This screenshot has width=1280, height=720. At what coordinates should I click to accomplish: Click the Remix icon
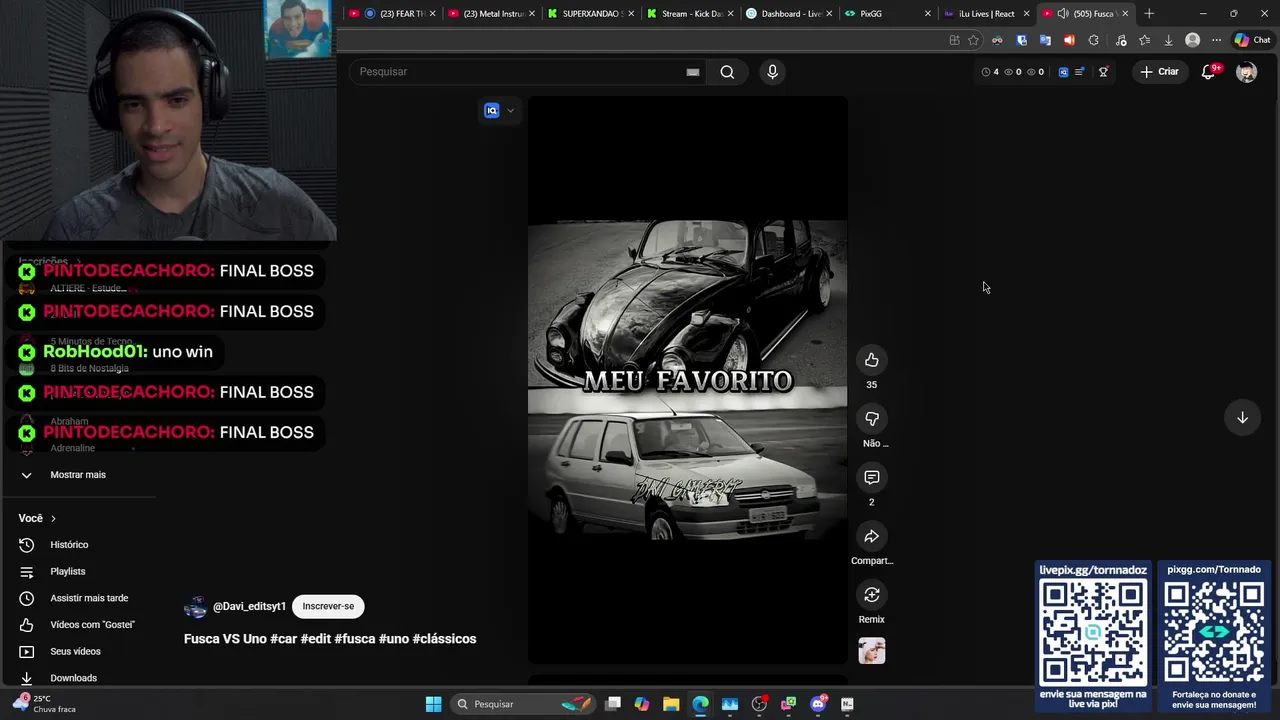coord(872,595)
